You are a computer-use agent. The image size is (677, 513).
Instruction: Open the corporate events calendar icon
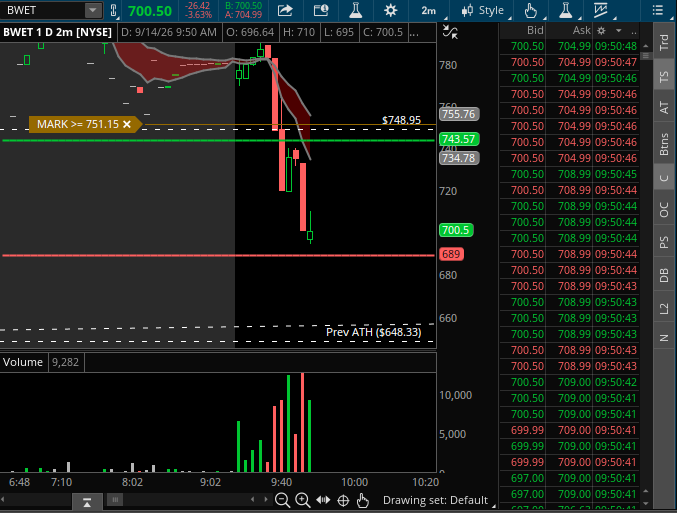(x=321, y=10)
